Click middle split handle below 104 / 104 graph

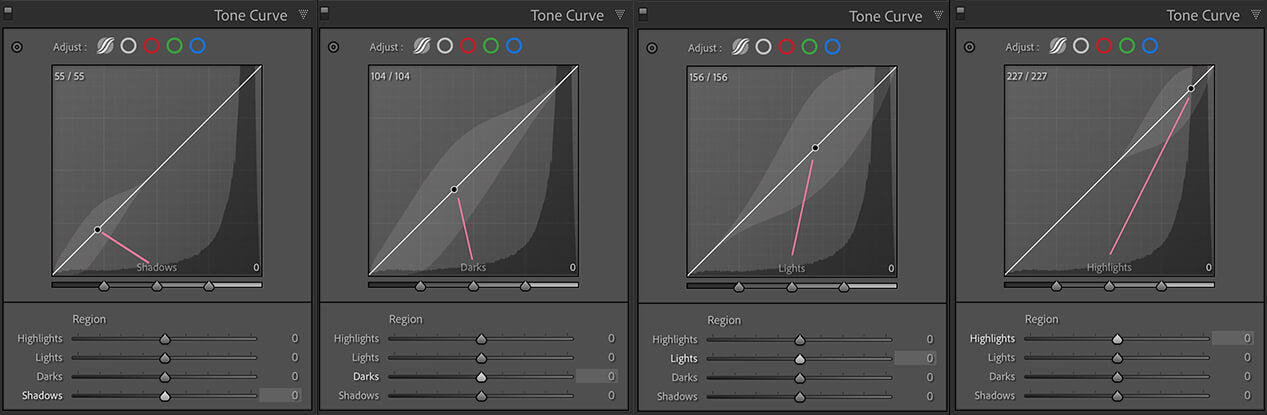pos(473,286)
